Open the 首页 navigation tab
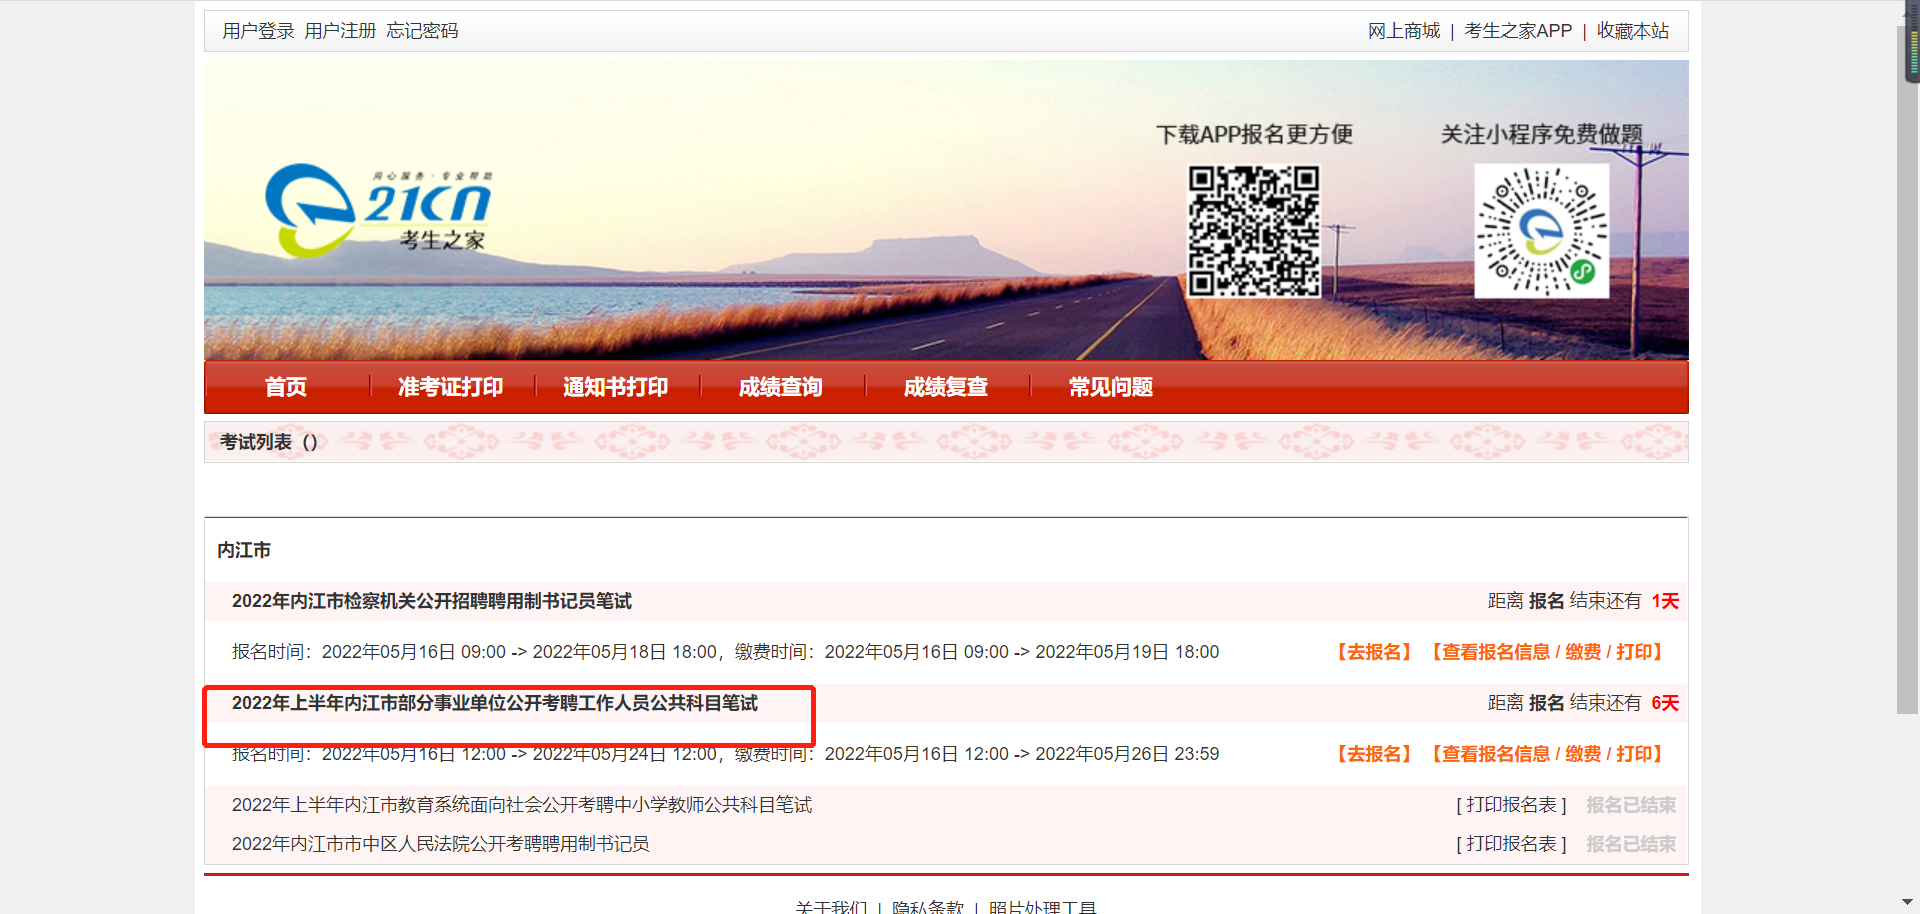 coord(286,387)
